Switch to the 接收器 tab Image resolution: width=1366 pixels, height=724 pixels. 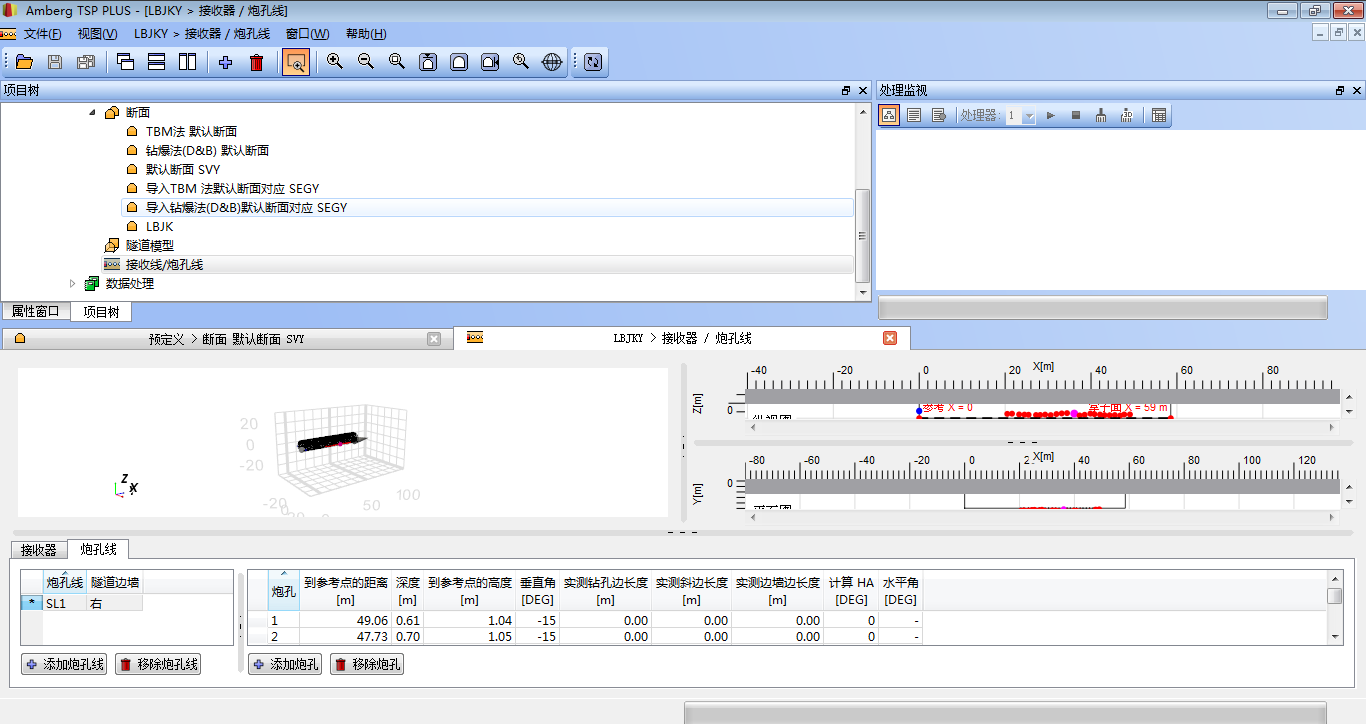[39, 549]
